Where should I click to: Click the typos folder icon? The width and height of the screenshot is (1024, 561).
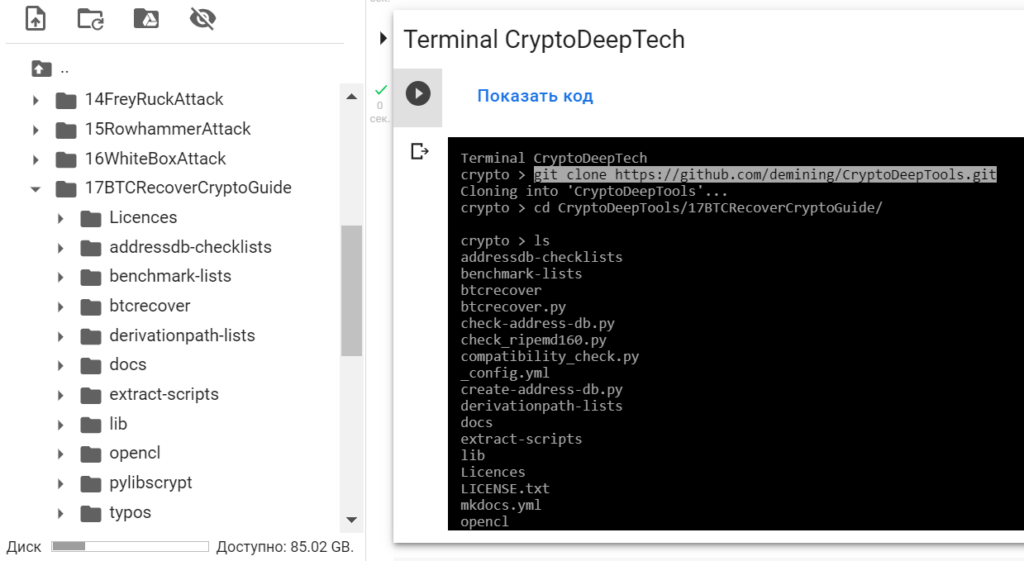pos(91,514)
